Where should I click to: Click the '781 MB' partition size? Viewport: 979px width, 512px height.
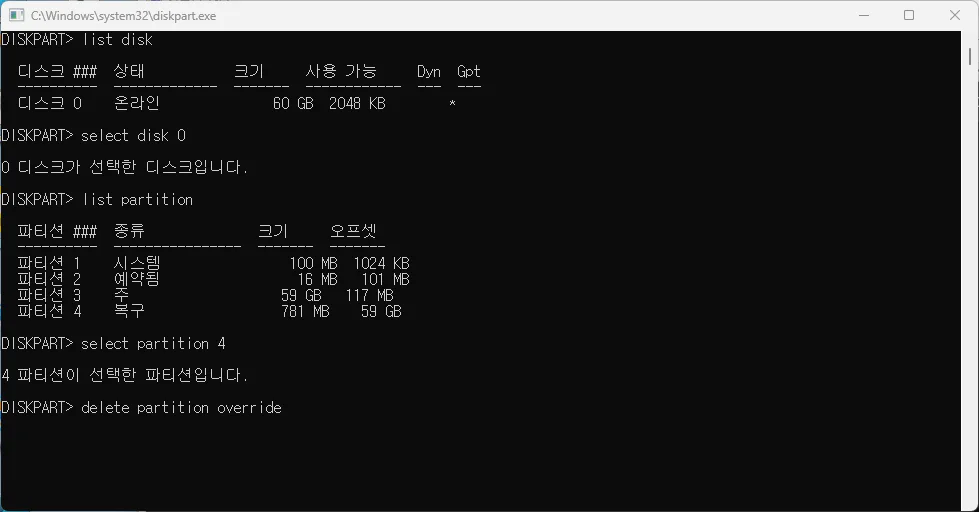(x=305, y=312)
